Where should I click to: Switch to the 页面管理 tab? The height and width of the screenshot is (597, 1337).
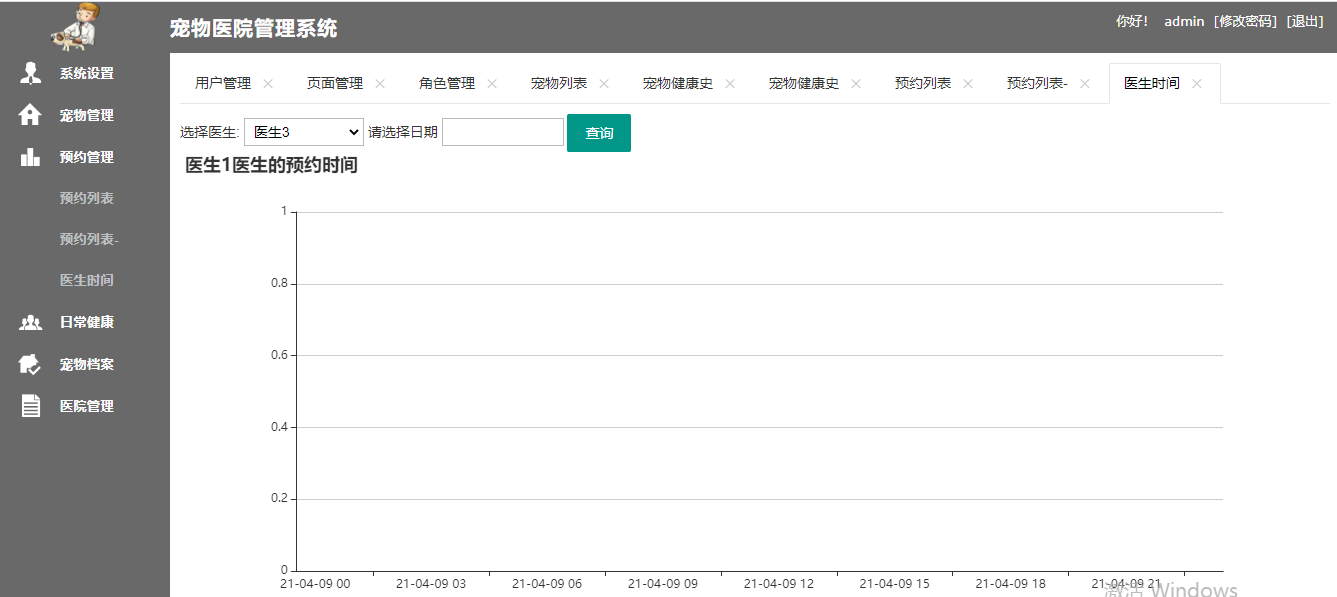tap(335, 84)
